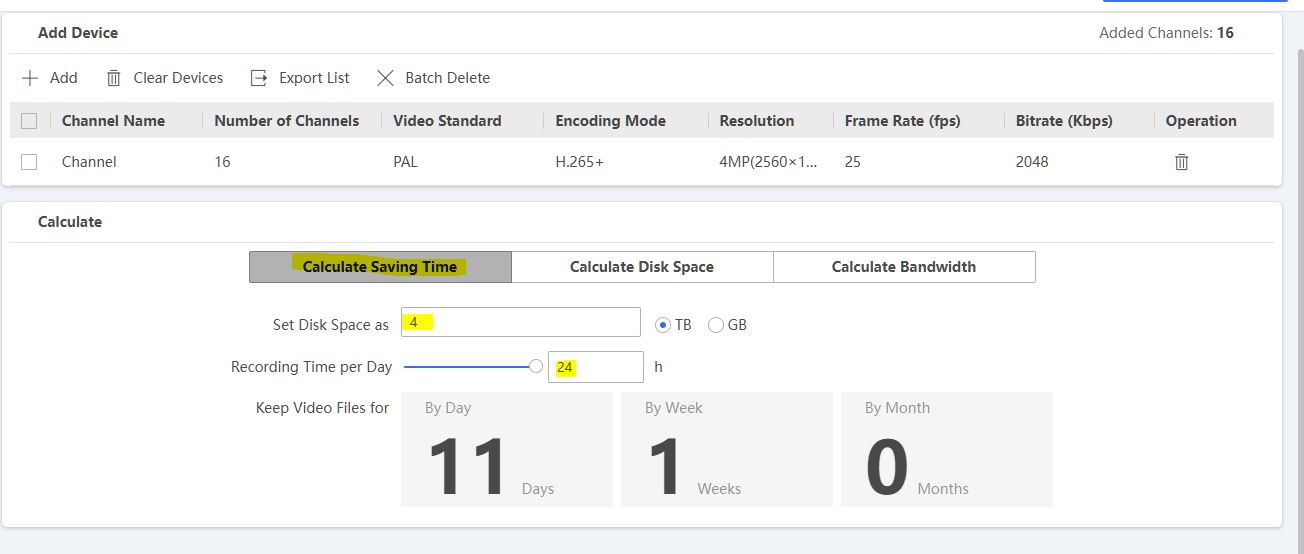The image size is (1304, 554).
Task: Click the Export List icon
Action: [x=259, y=78]
